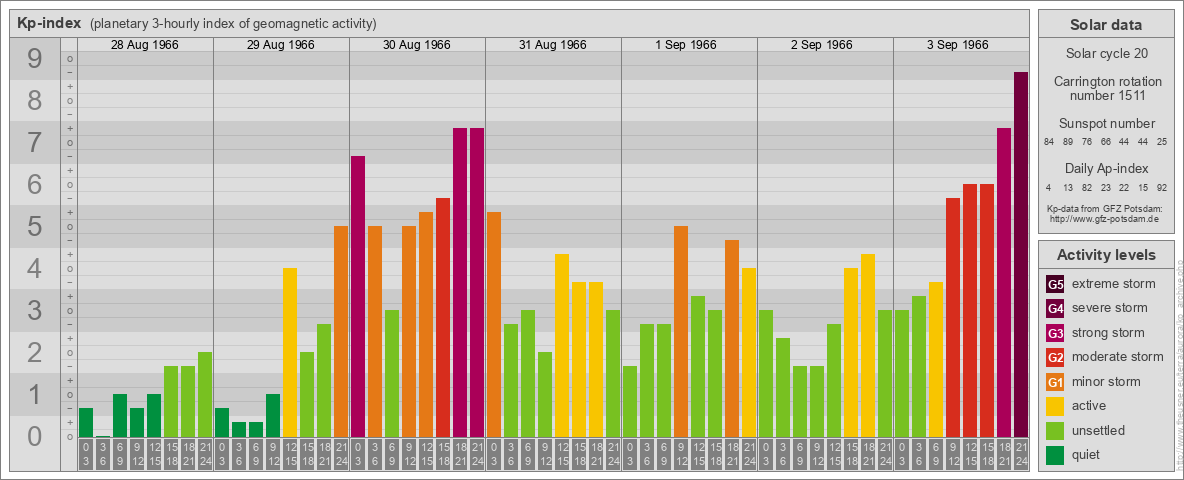1184x480 pixels.
Task: Select the 28 Aug 1966 date header
Action: [145, 45]
